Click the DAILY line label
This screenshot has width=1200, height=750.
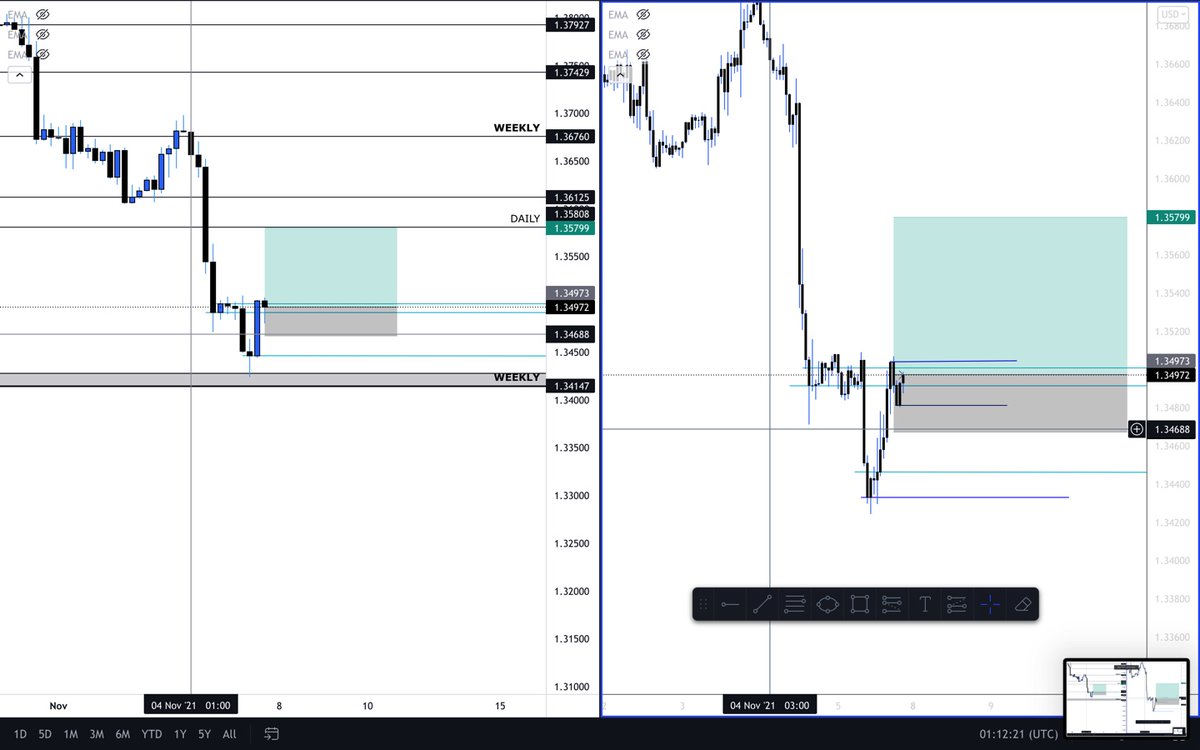(x=525, y=218)
